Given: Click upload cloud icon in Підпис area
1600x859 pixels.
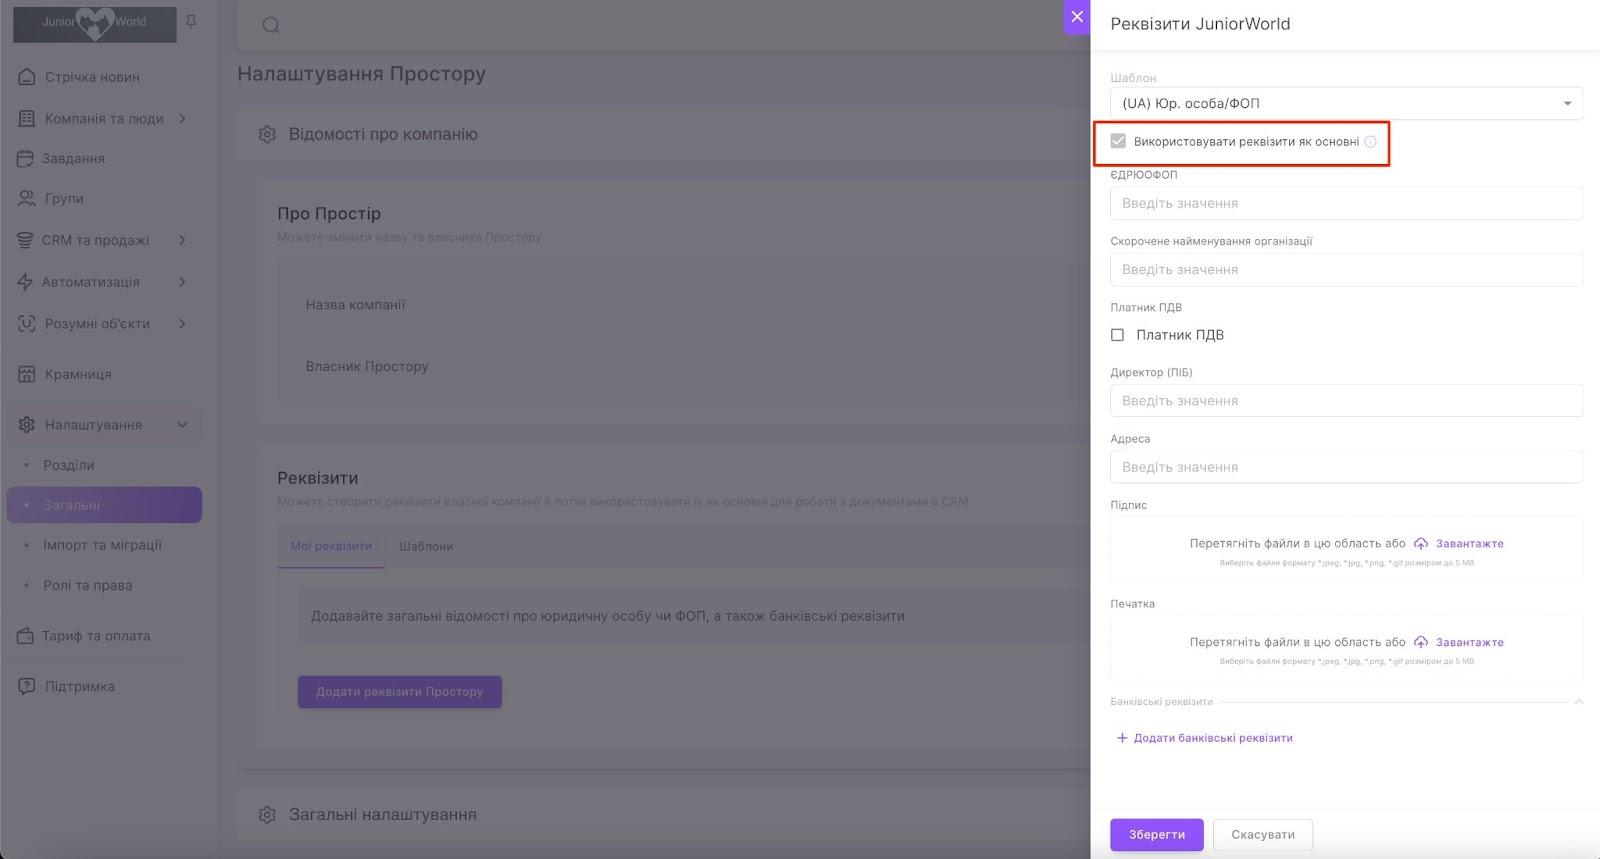Looking at the screenshot, I should (x=1421, y=544).
